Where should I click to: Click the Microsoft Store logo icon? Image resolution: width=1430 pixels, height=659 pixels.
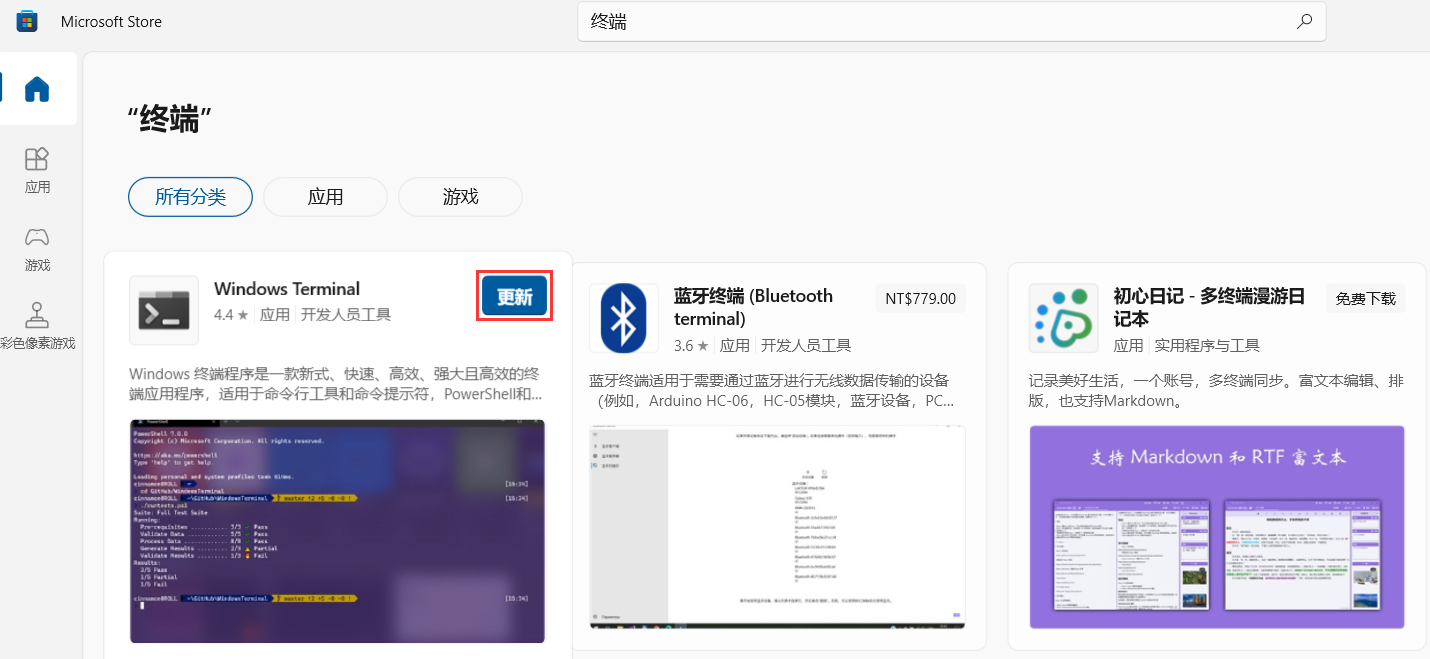(x=27, y=21)
